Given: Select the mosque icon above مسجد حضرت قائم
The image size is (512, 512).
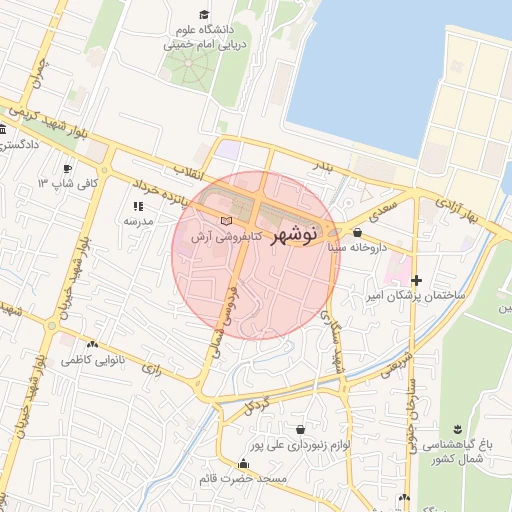Looking at the screenshot, I should pyautogui.click(x=244, y=464).
